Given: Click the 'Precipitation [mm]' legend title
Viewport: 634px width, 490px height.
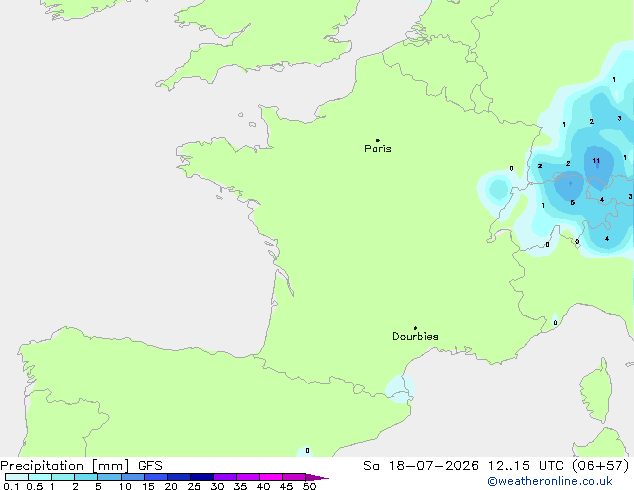Looking at the screenshot, I should click(65, 466).
